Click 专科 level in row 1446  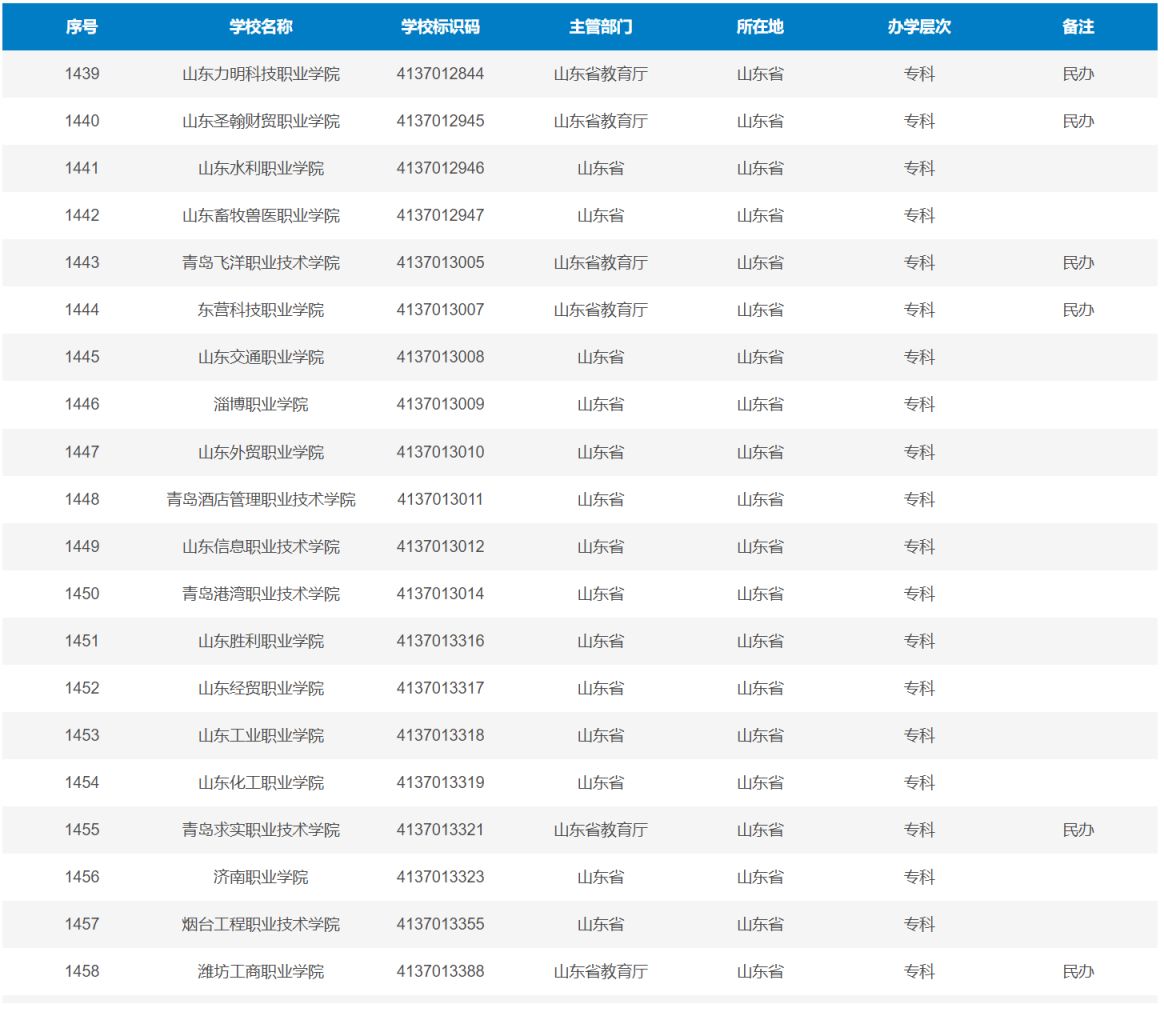919,405
